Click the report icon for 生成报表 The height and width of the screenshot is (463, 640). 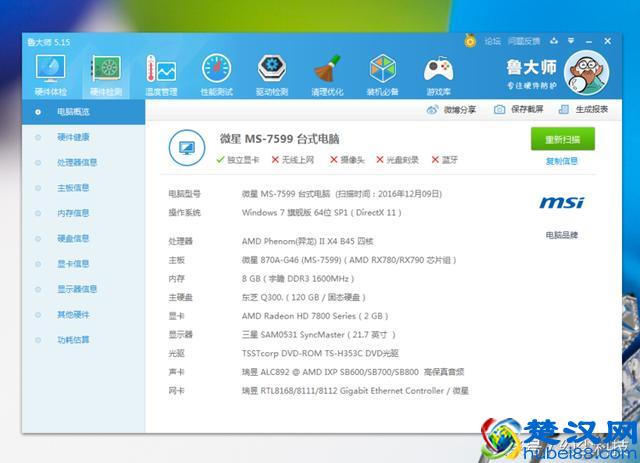[564, 109]
